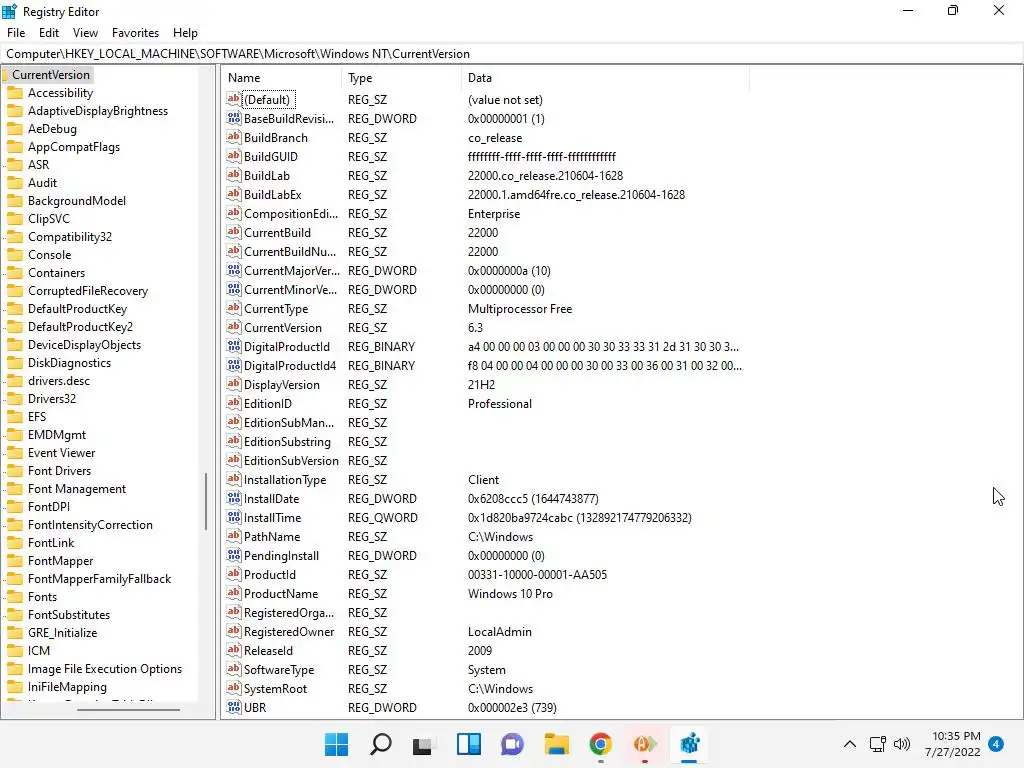This screenshot has height=768, width=1024.
Task: Open the volume control in system tray
Action: (x=902, y=744)
